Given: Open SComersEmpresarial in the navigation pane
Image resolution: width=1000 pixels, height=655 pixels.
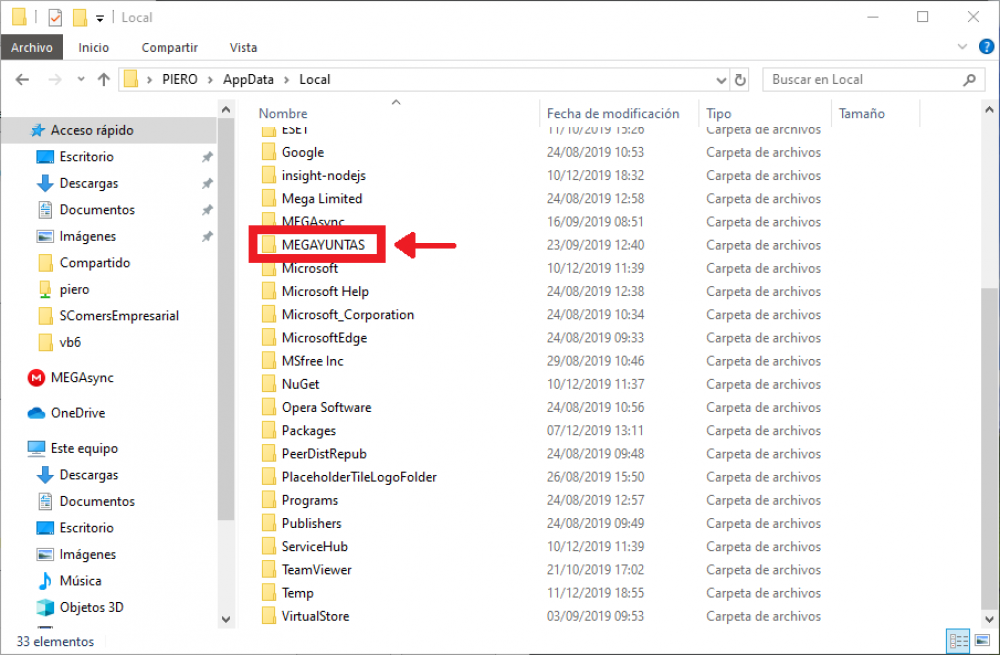Looking at the screenshot, I should 119,316.
